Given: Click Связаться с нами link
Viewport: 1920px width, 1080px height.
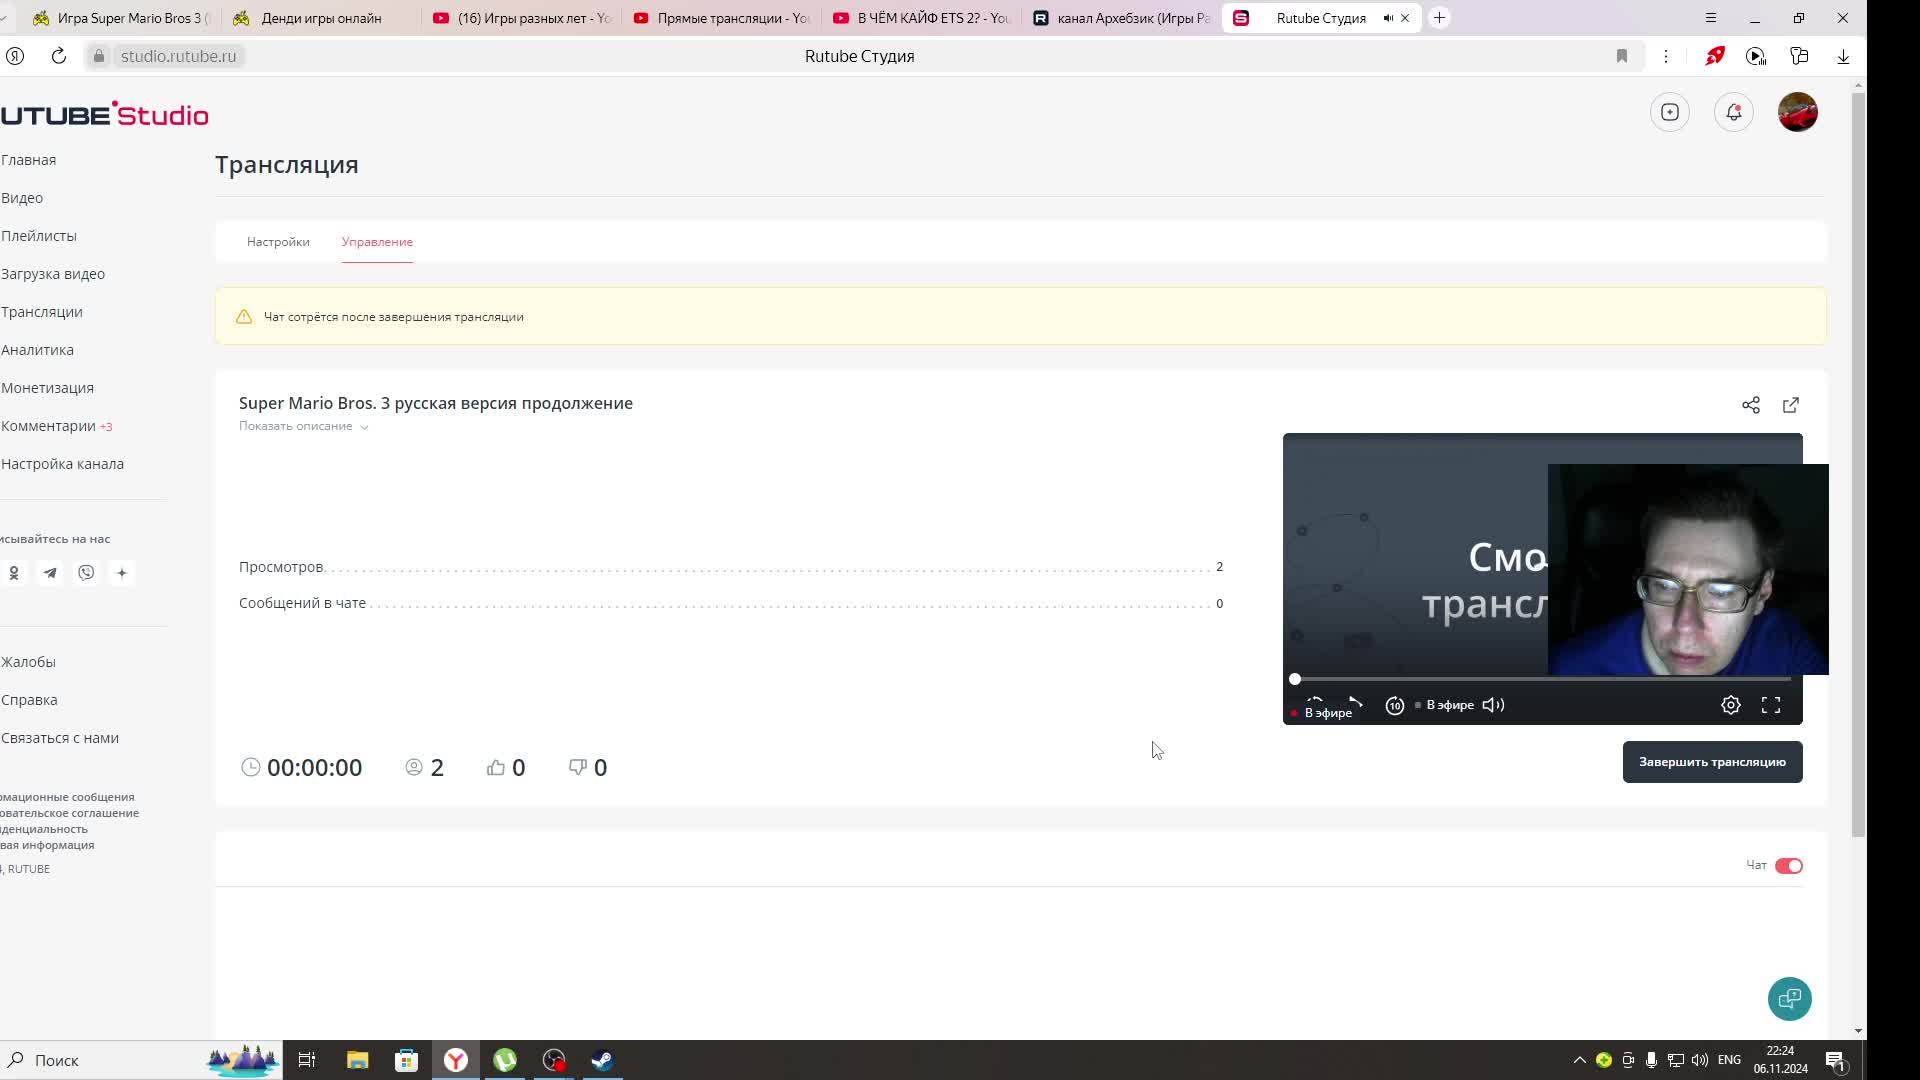Looking at the screenshot, I should (x=60, y=738).
